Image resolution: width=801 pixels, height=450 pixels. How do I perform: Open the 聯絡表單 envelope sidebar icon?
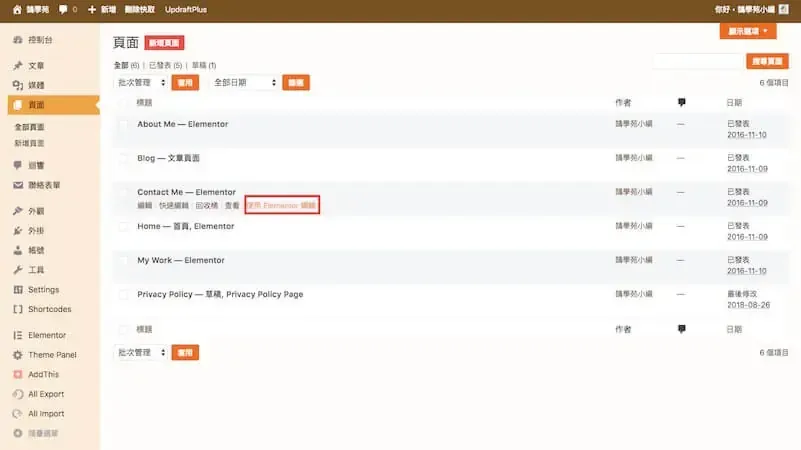point(18,185)
